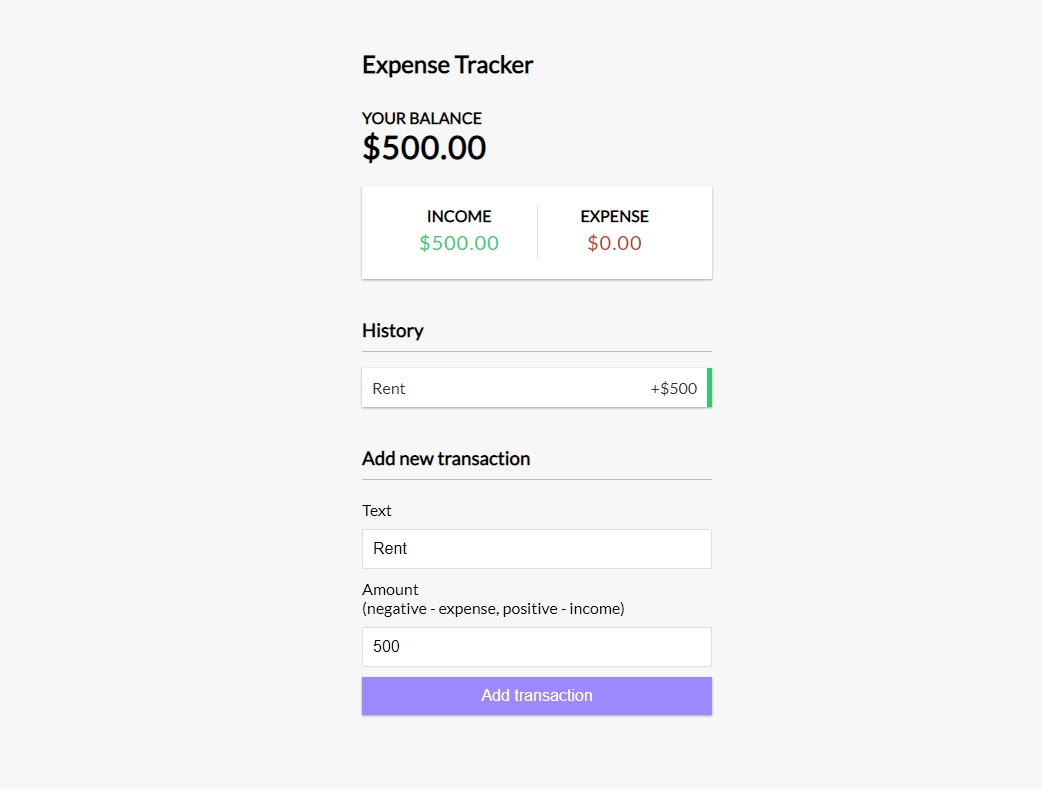The image size is (1042, 795).
Task: Click the EXPENSE column header
Action: (x=614, y=216)
